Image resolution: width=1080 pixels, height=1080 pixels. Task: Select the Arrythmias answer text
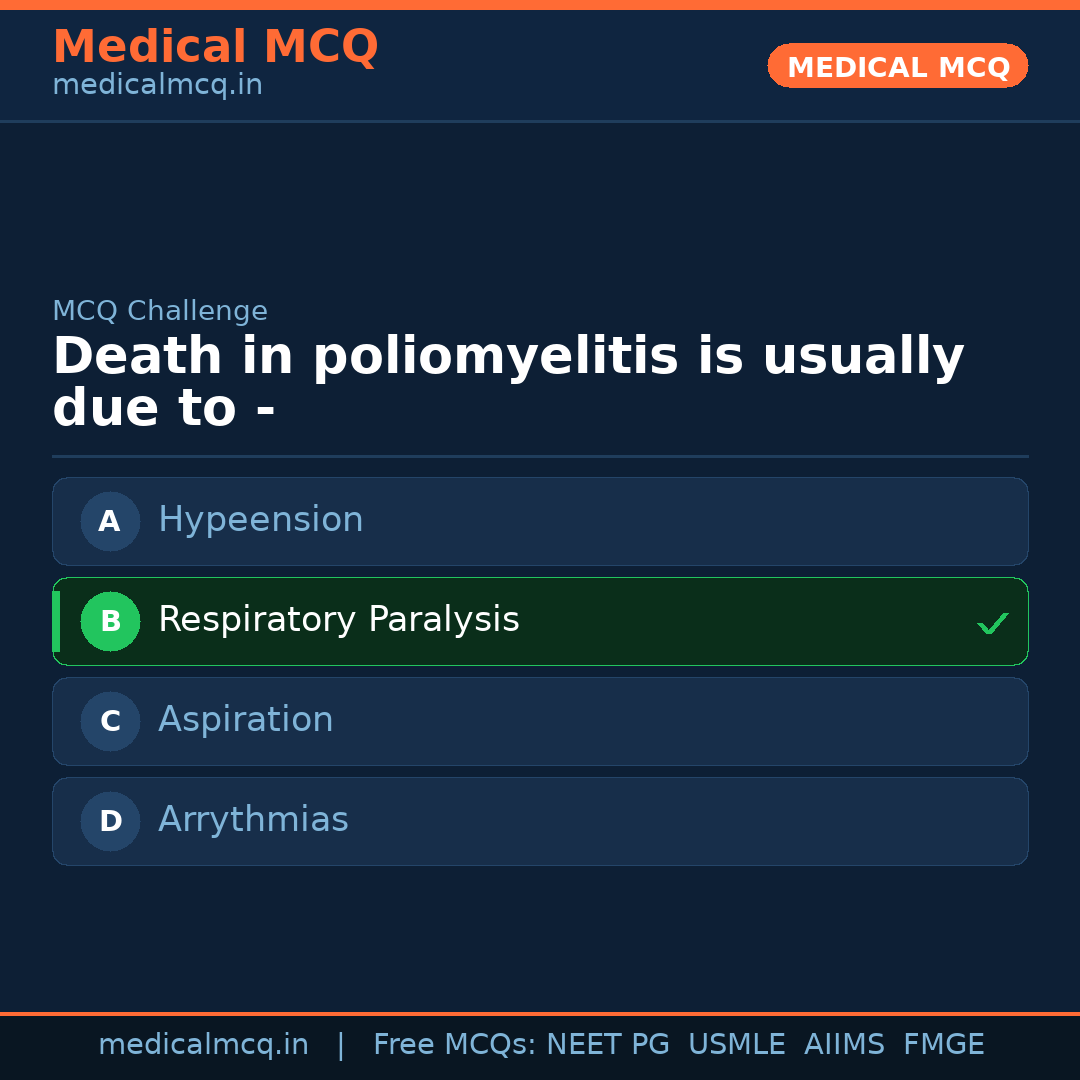pyautogui.click(x=253, y=820)
